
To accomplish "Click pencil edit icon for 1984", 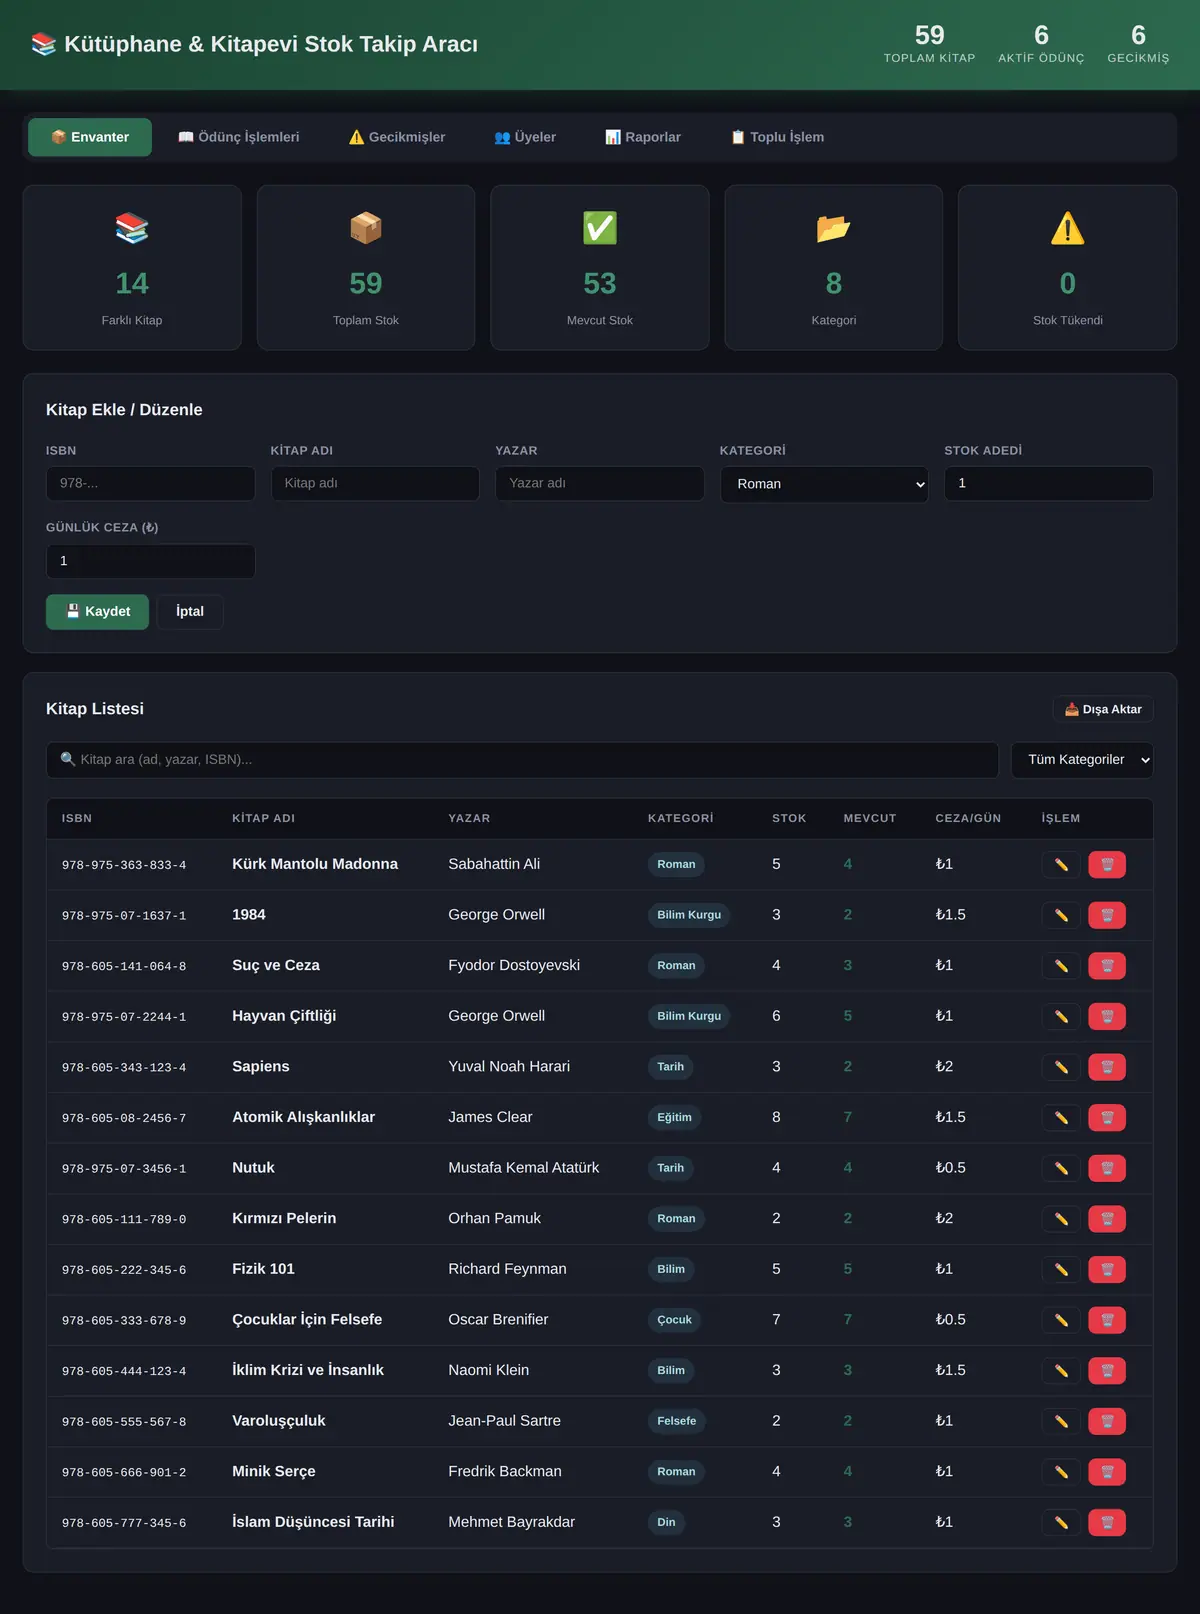I will click(x=1061, y=915).
